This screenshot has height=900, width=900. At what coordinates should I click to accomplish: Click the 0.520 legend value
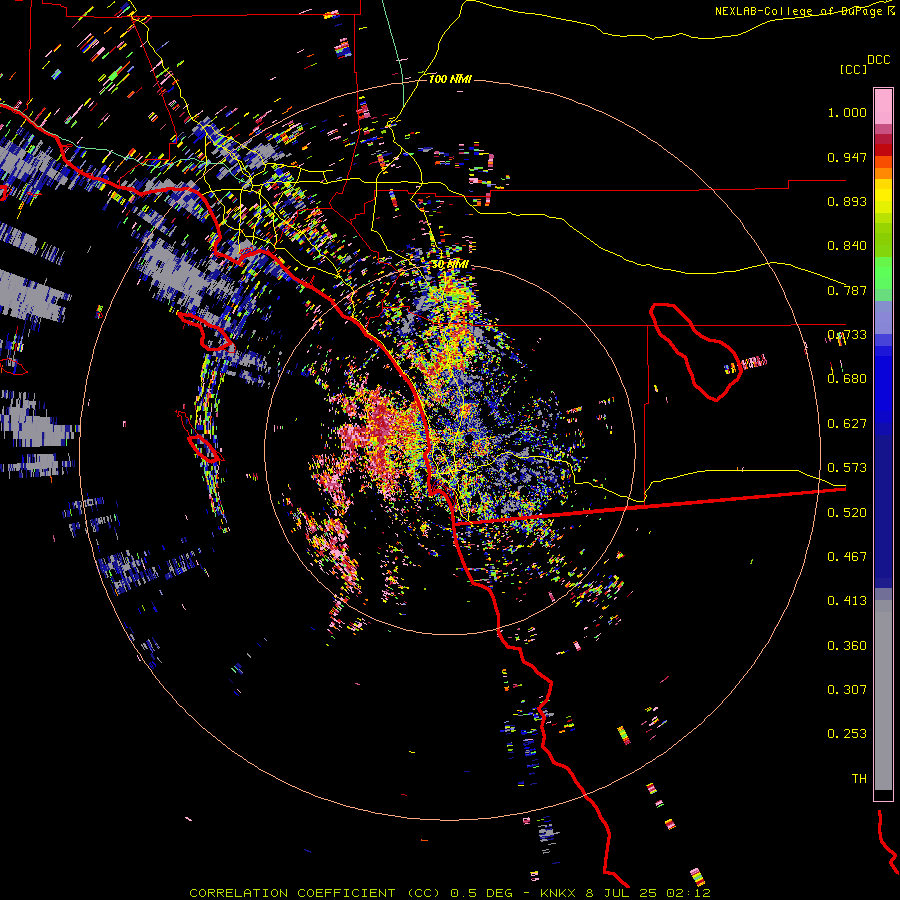tap(847, 513)
